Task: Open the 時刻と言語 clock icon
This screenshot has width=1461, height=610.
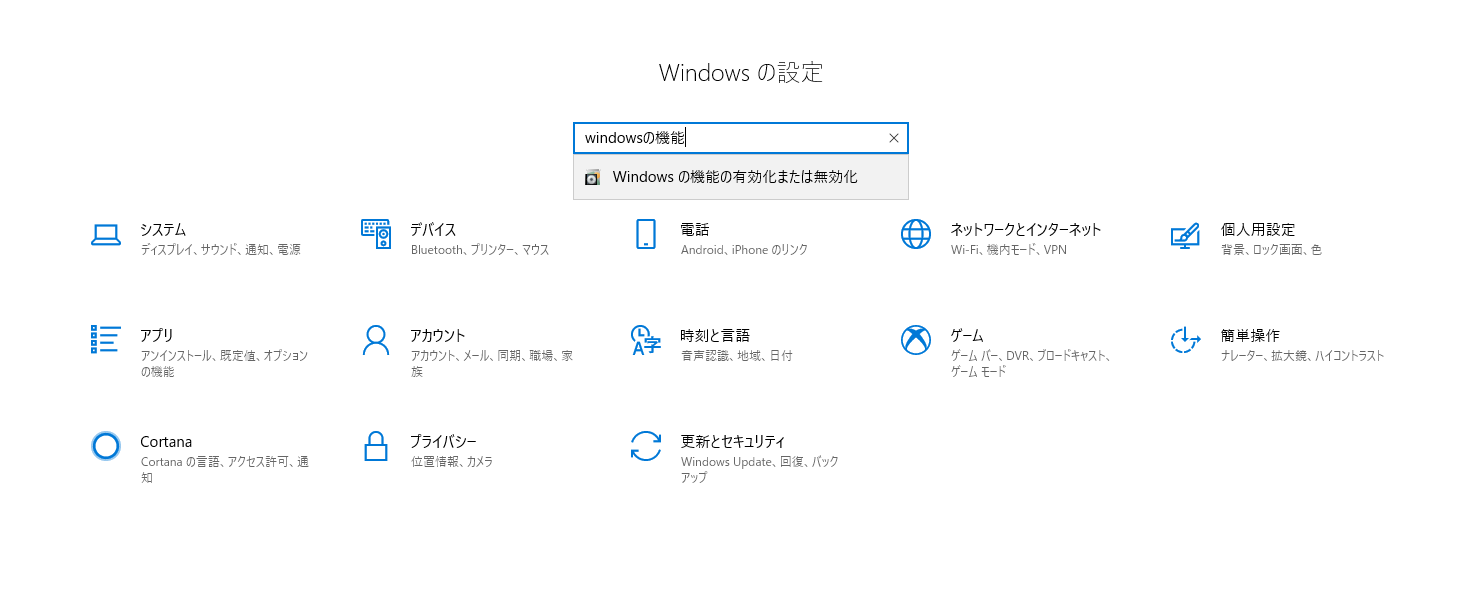Action: point(646,340)
